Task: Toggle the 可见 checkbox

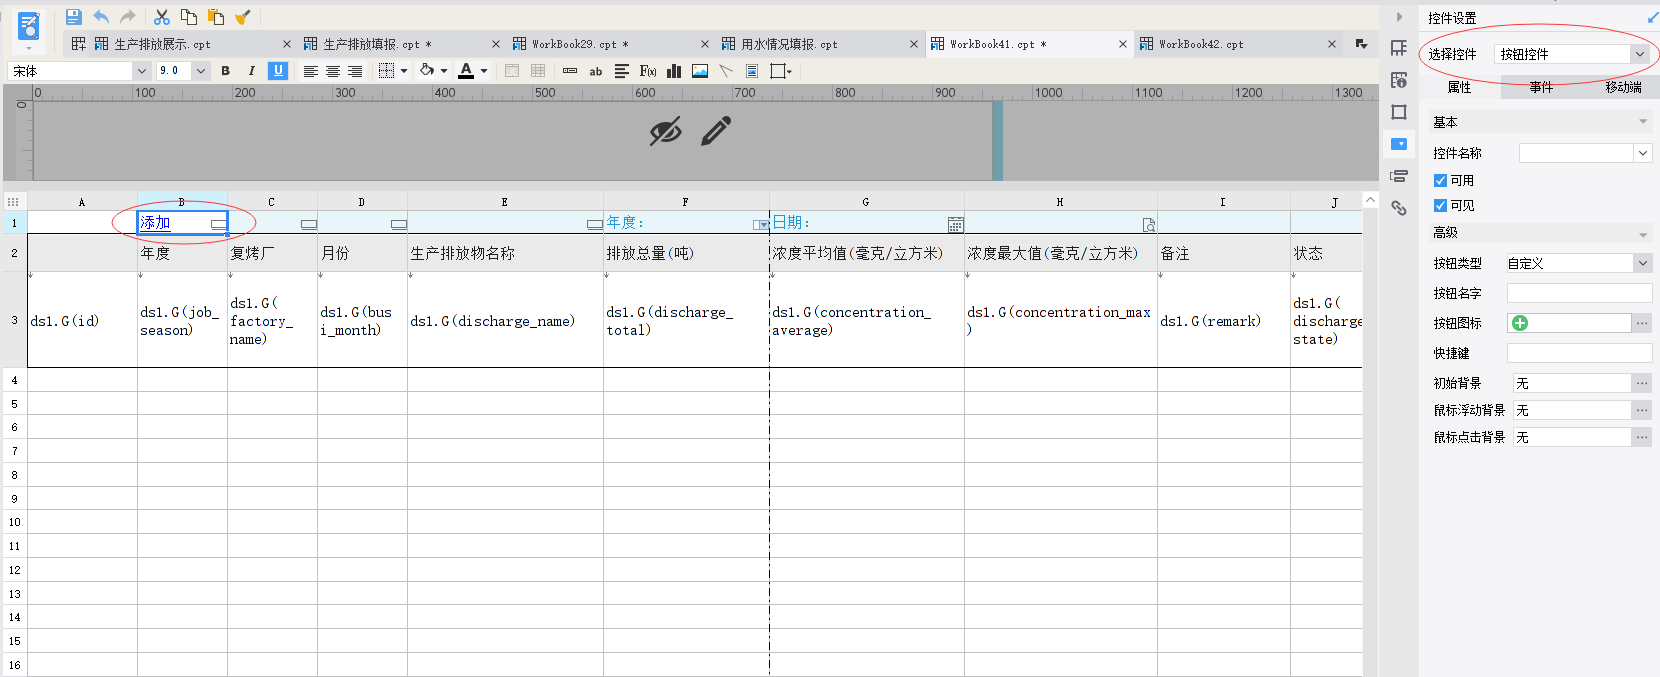Action: pos(1440,206)
